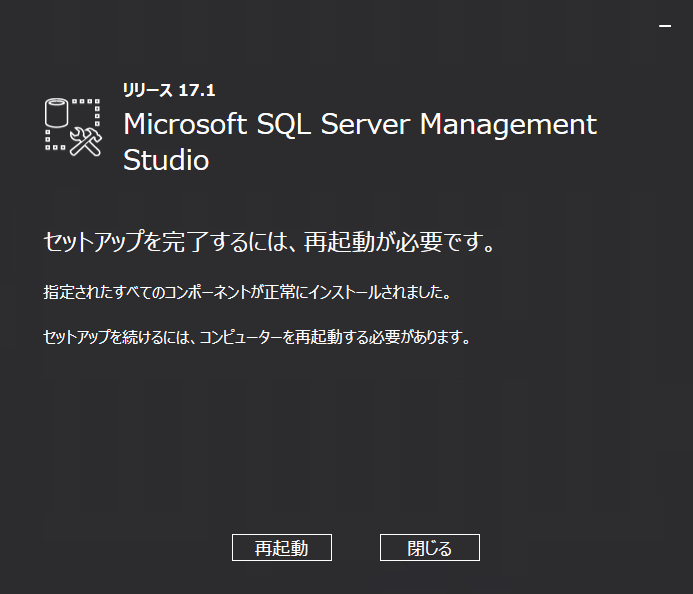The width and height of the screenshot is (693, 594).
Task: Click the SQL Server Management Studio logo icon
Action: click(x=73, y=127)
